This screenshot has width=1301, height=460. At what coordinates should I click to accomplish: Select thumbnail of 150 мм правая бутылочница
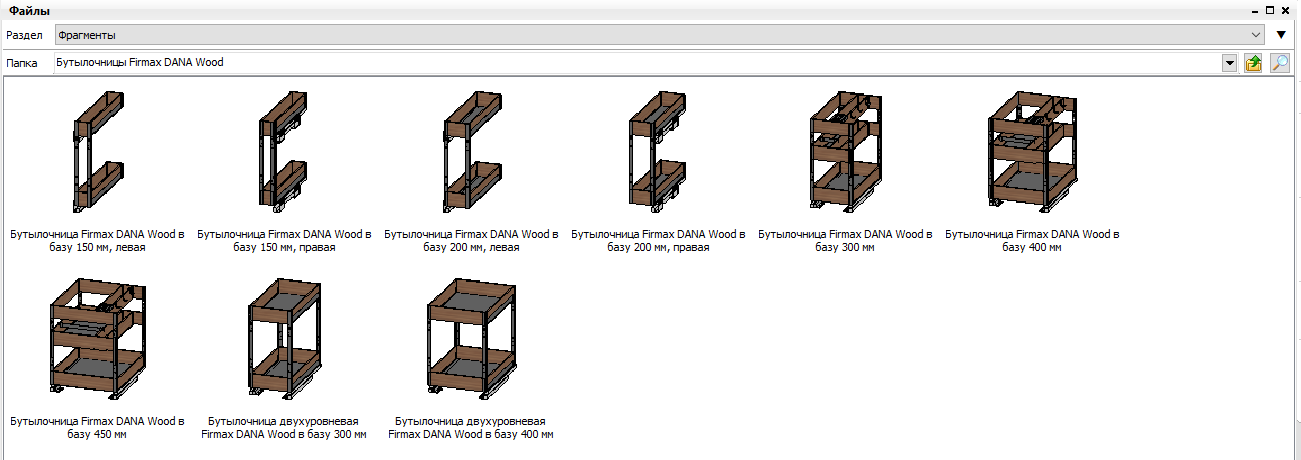(x=284, y=152)
